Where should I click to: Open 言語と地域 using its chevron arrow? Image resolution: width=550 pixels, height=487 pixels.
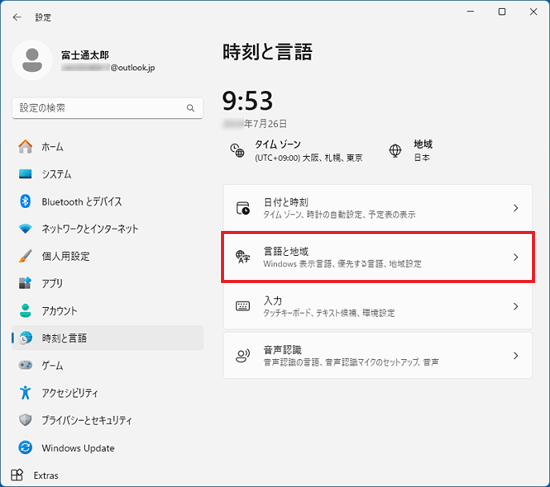[516, 257]
